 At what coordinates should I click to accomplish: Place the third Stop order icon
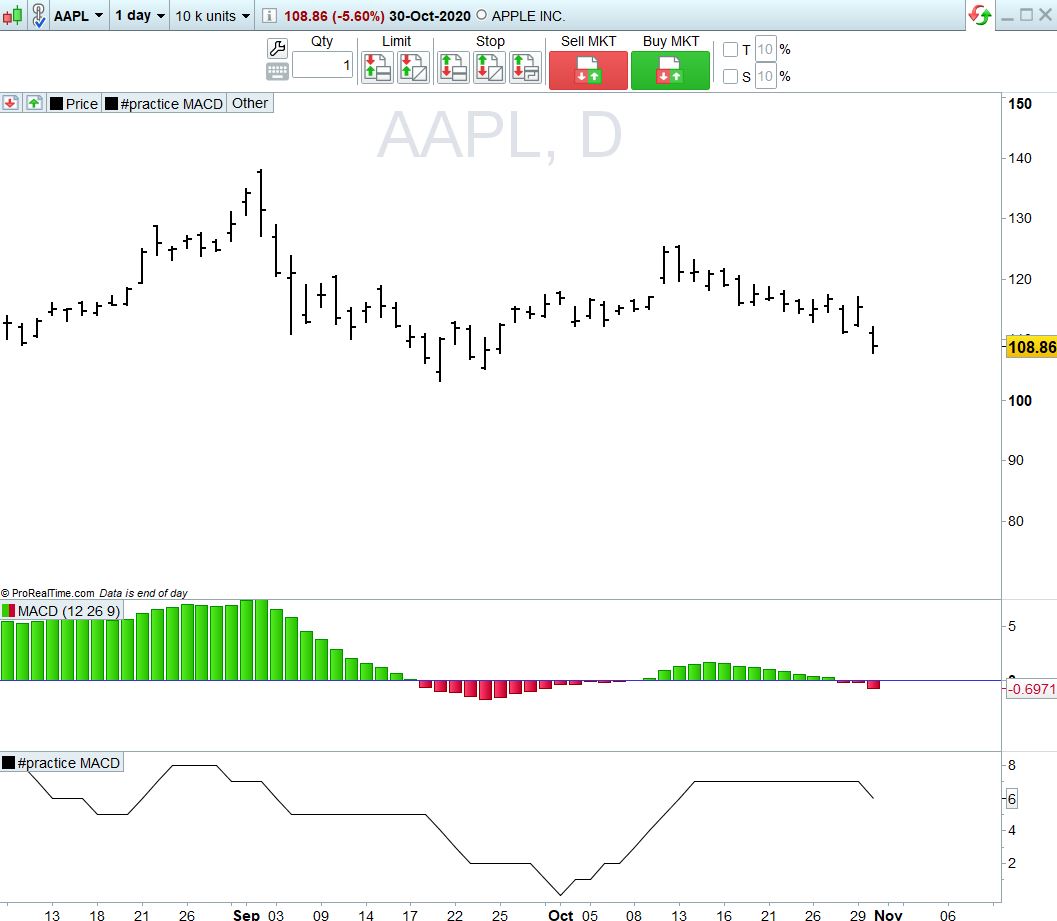(x=526, y=68)
